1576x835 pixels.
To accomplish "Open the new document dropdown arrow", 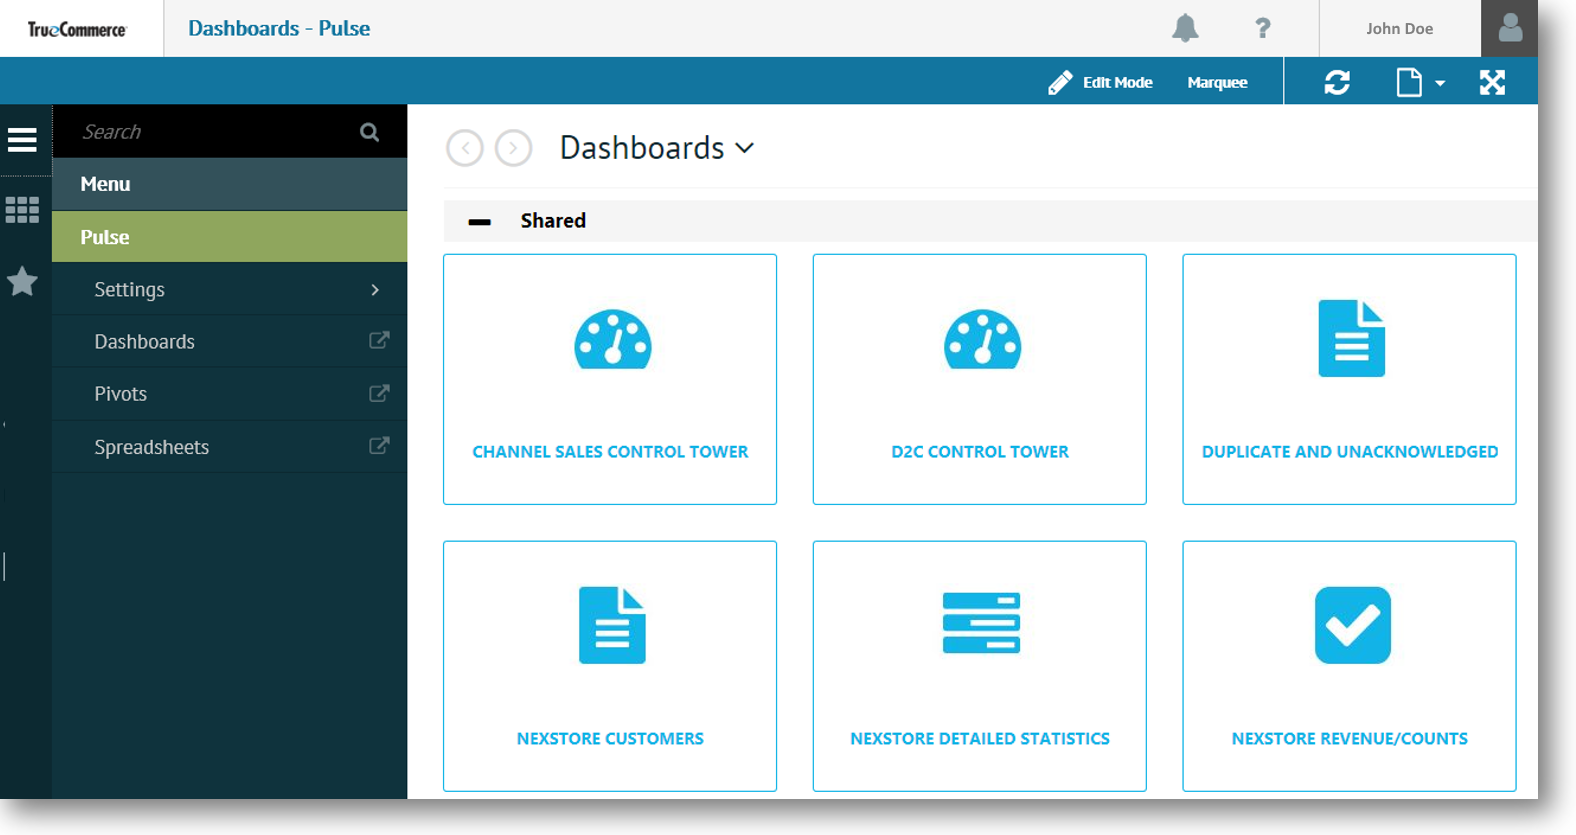I will click(1440, 83).
